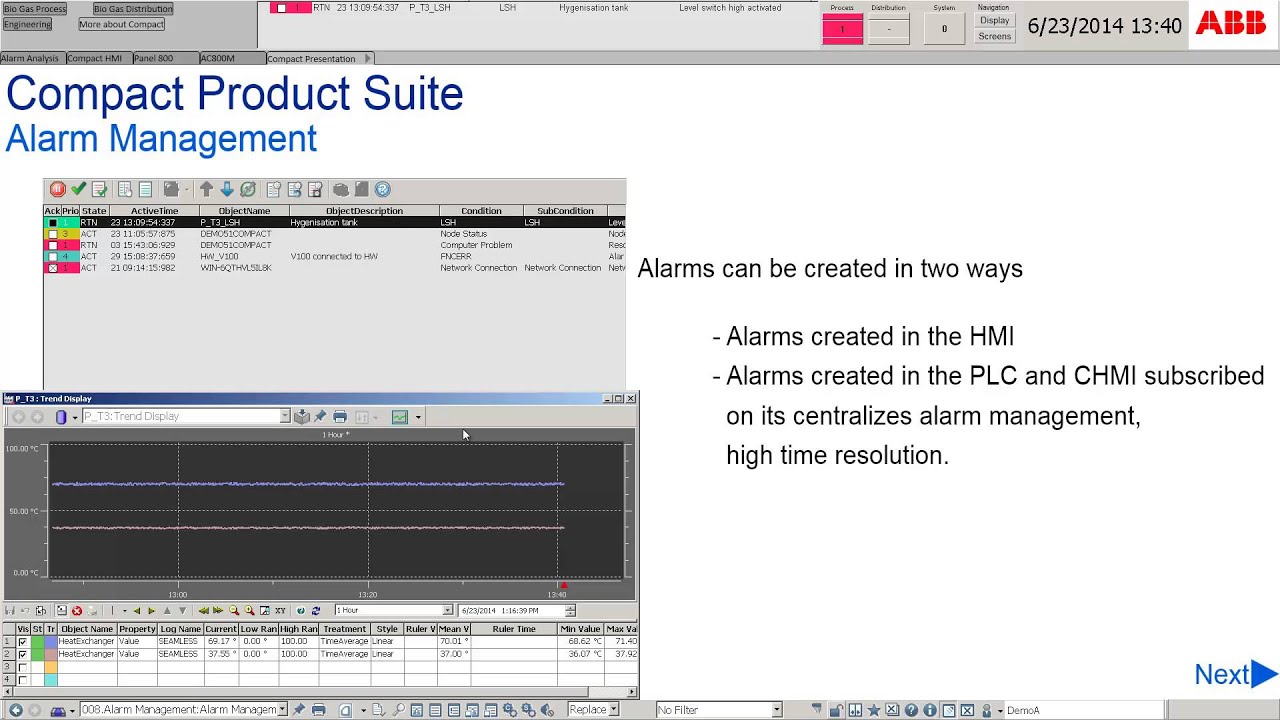Click the orange trace color swatch in row 3

click(x=51, y=667)
